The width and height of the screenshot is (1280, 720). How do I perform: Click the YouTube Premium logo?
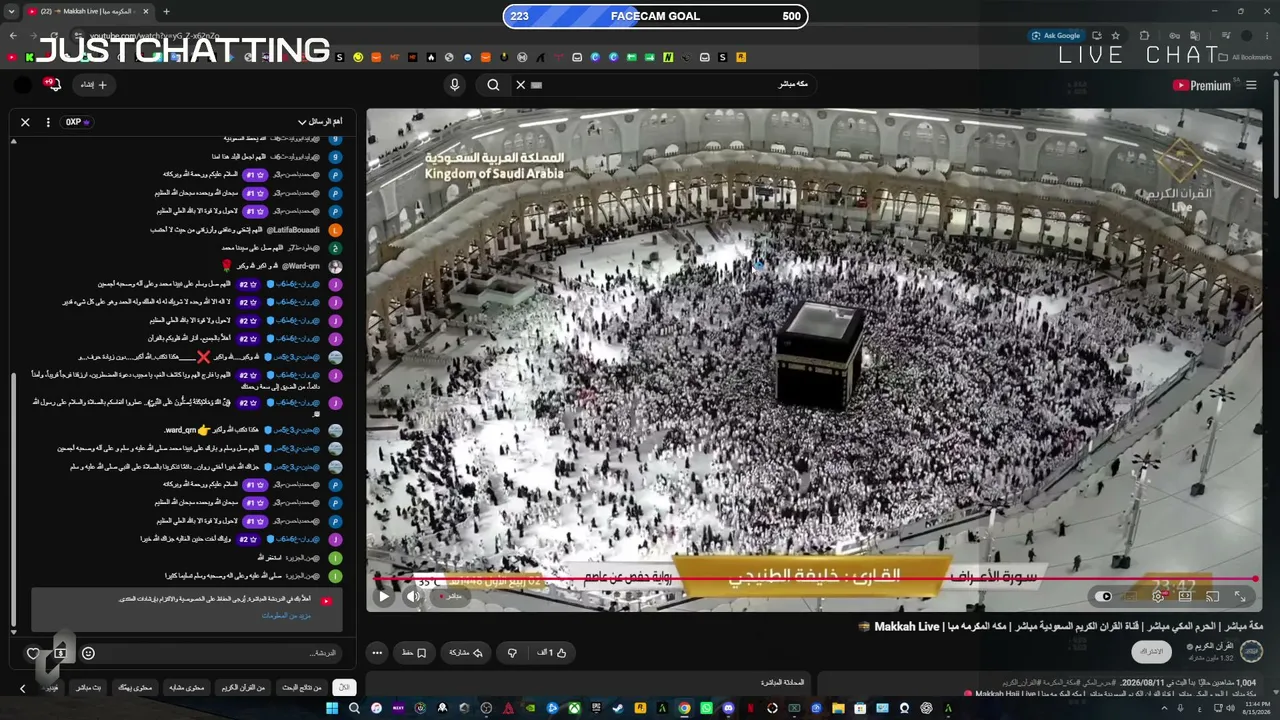[1202, 85]
